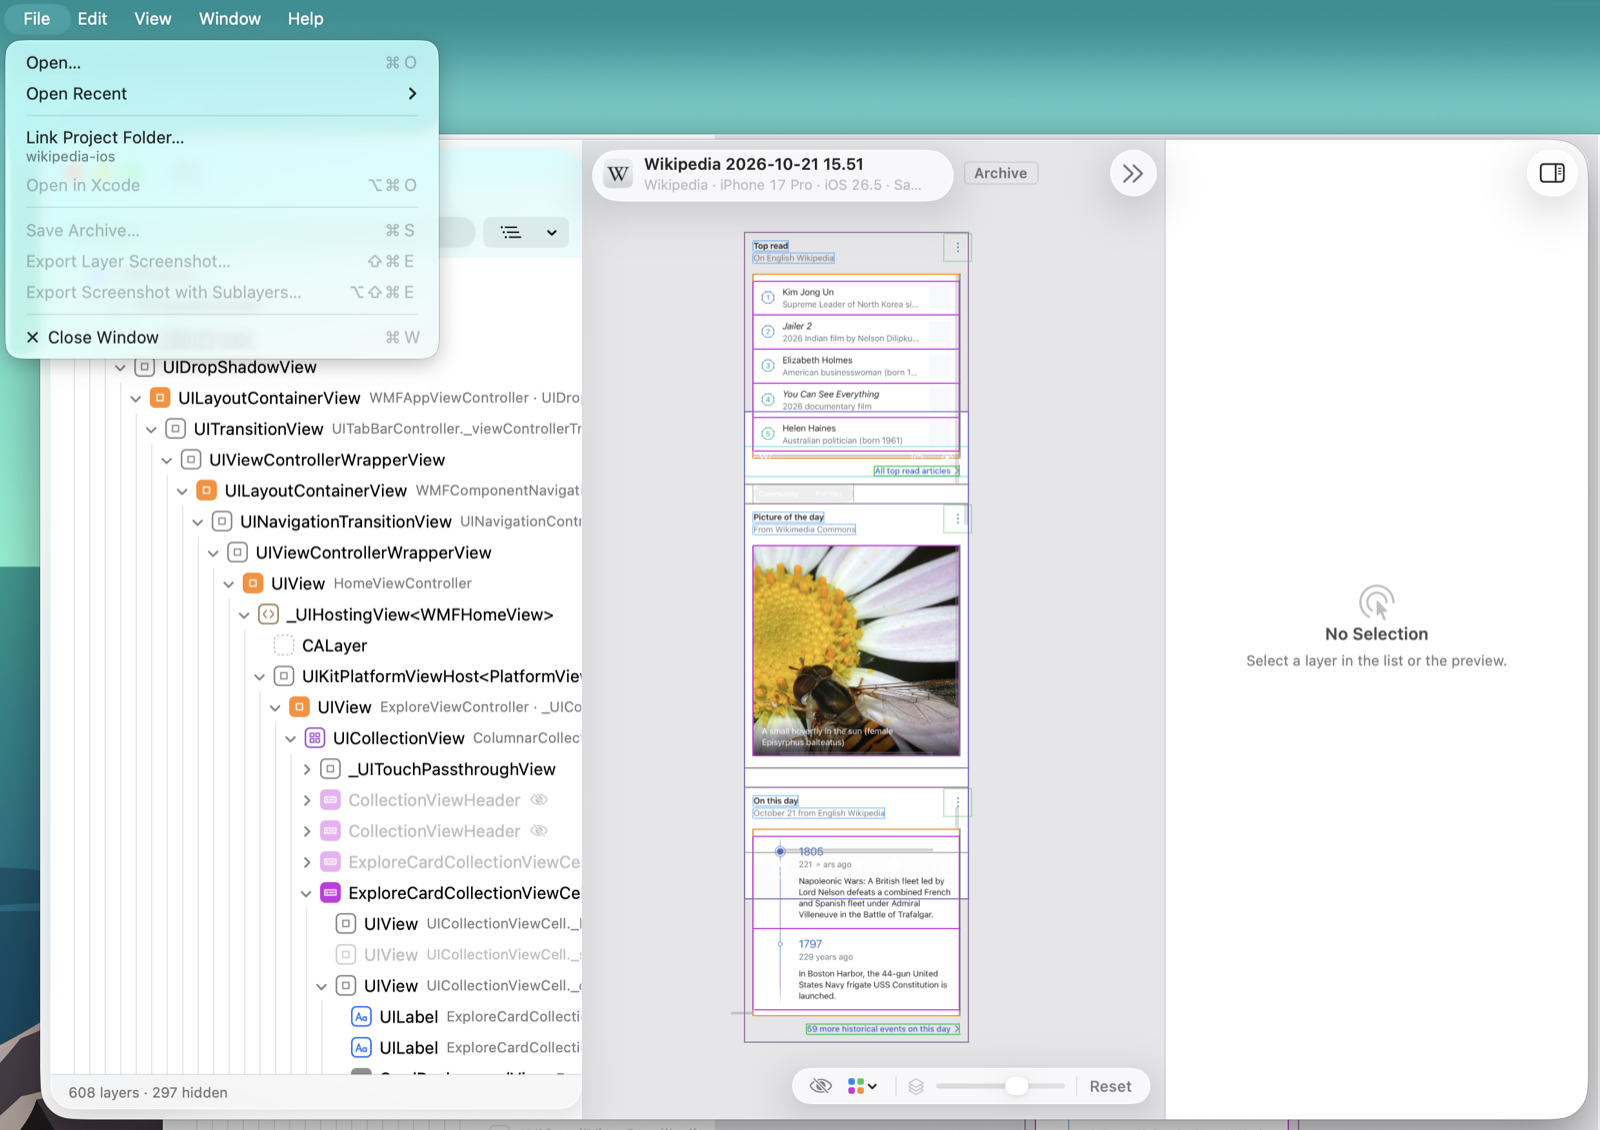This screenshot has width=1600, height=1130.
Task: Select the second UILabel tree row
Action: pyautogui.click(x=315, y=1048)
